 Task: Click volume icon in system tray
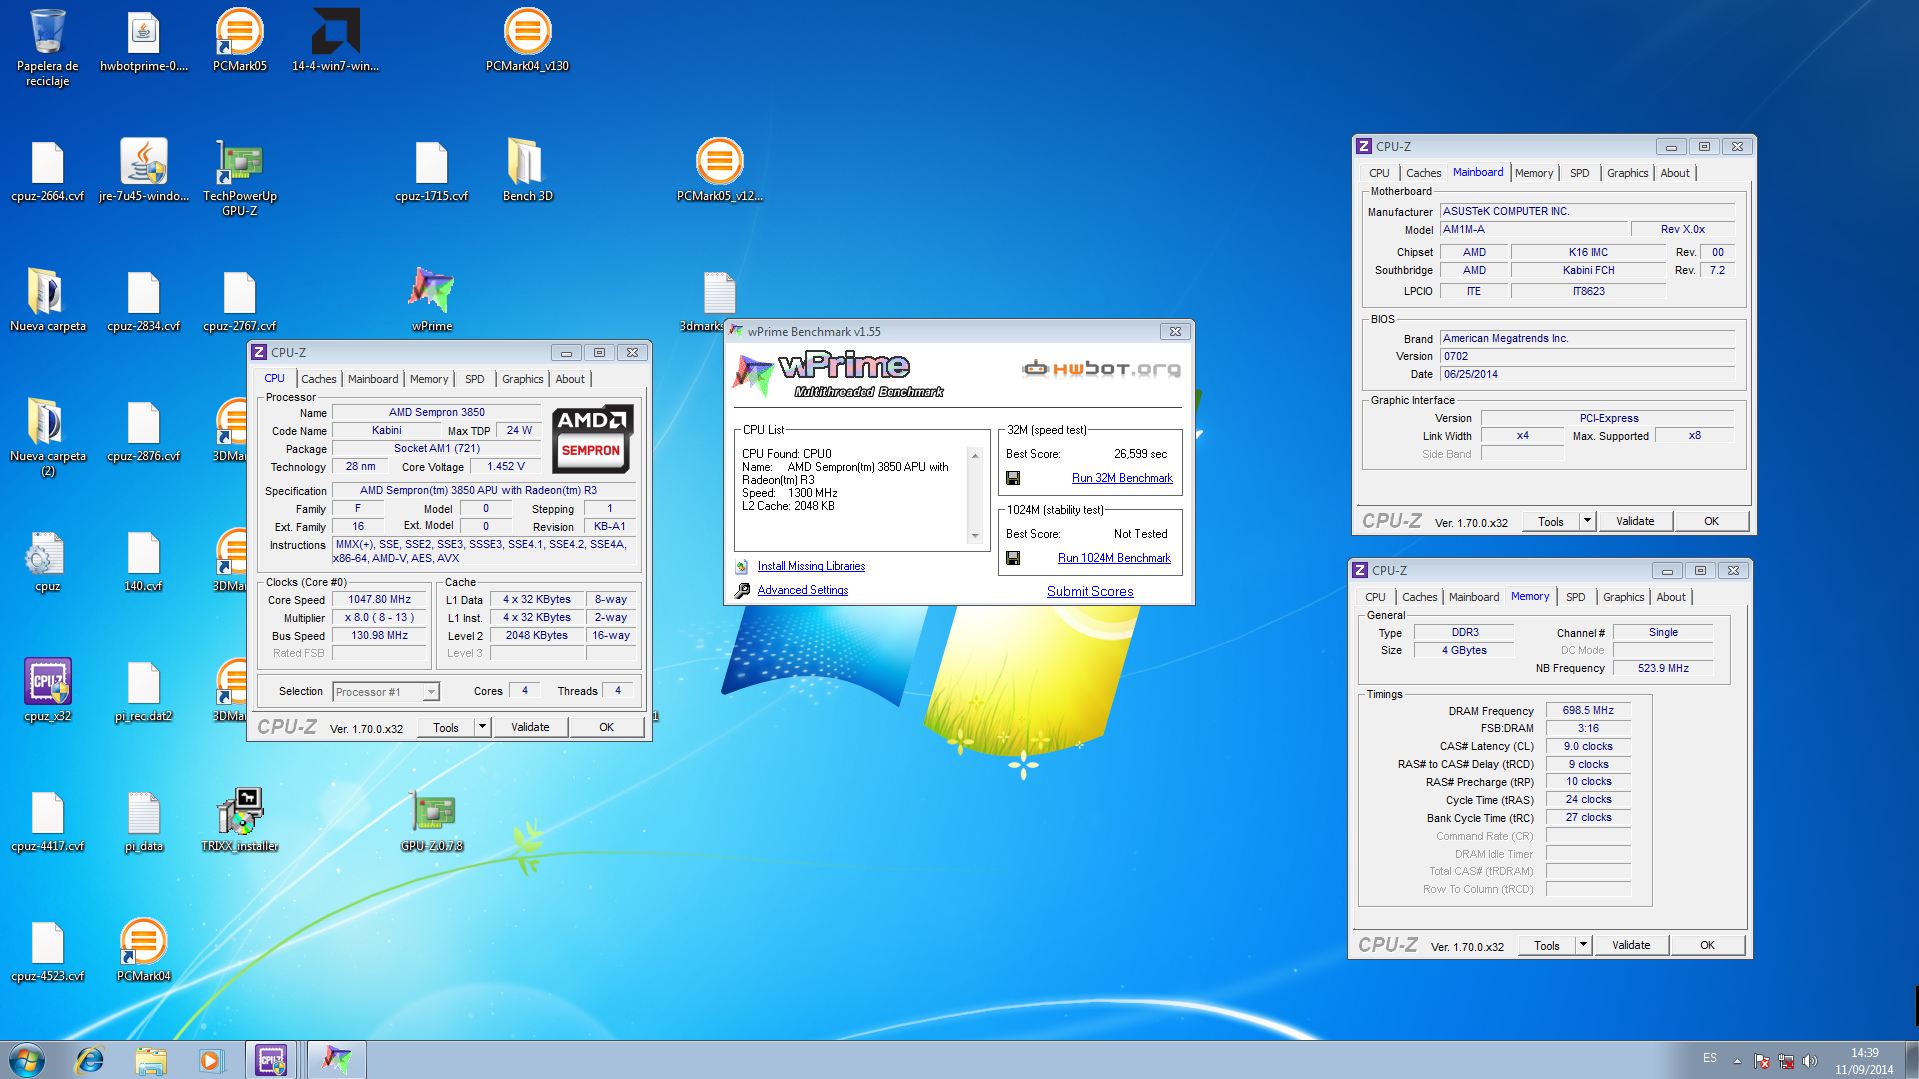(x=1809, y=1061)
